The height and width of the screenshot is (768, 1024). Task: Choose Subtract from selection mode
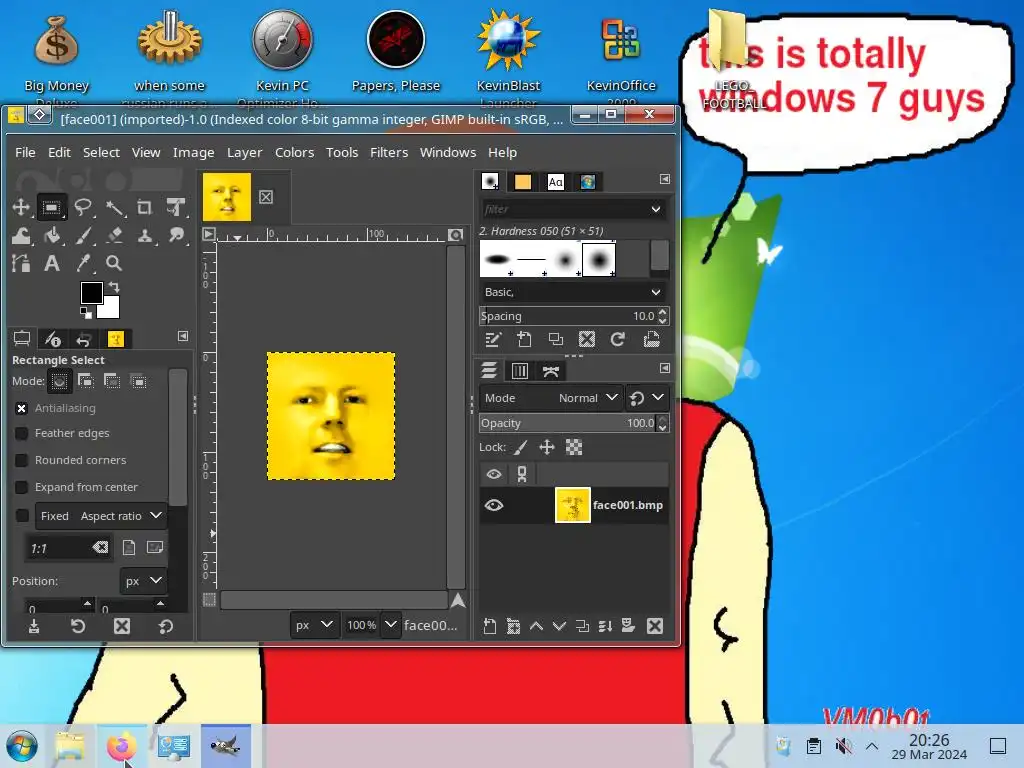[112, 381]
